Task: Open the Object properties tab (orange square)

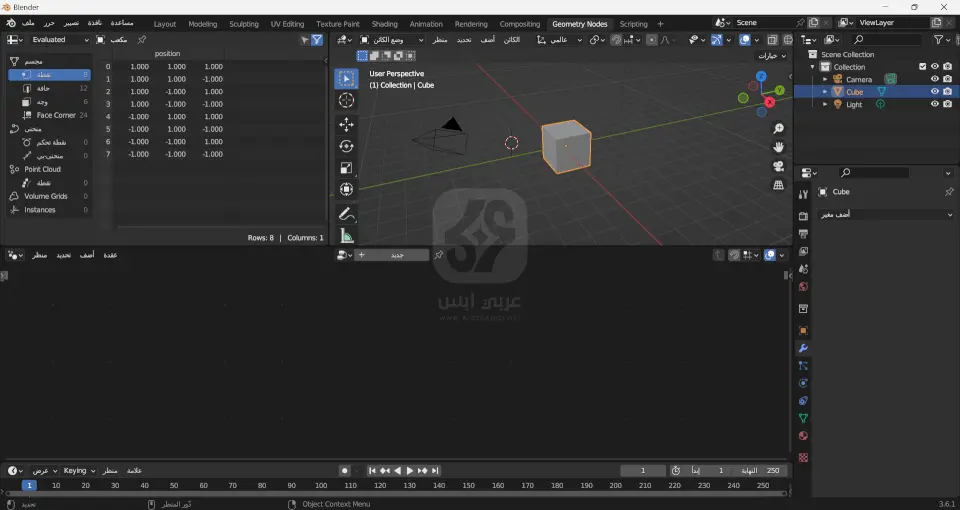Action: click(x=803, y=331)
